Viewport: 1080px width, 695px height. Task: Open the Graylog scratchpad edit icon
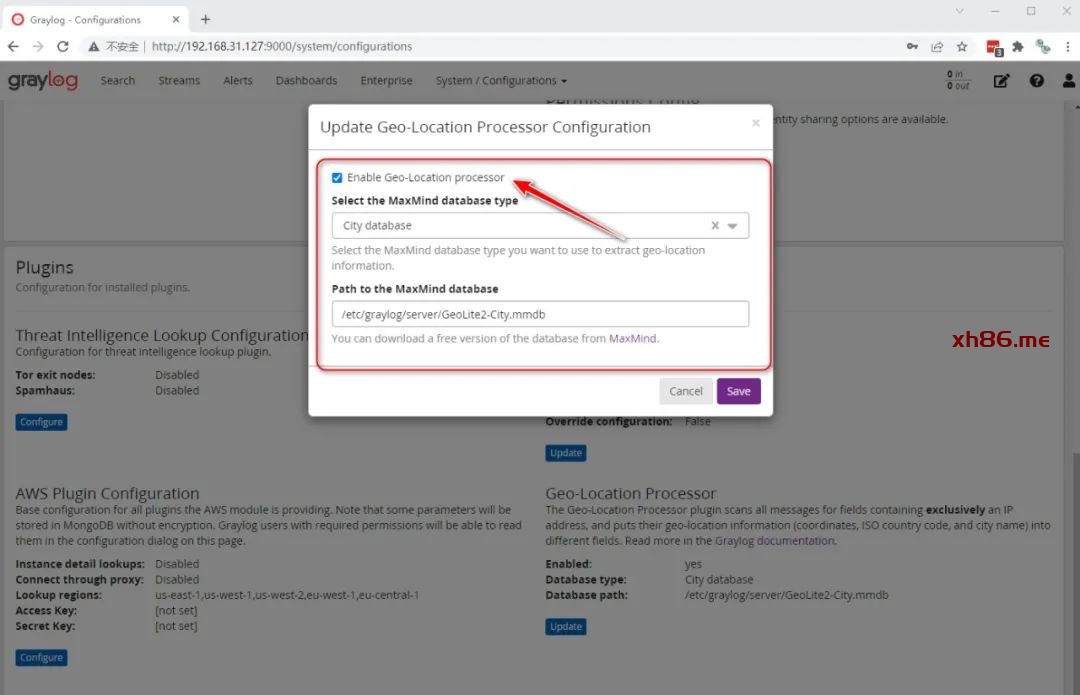pos(1001,81)
